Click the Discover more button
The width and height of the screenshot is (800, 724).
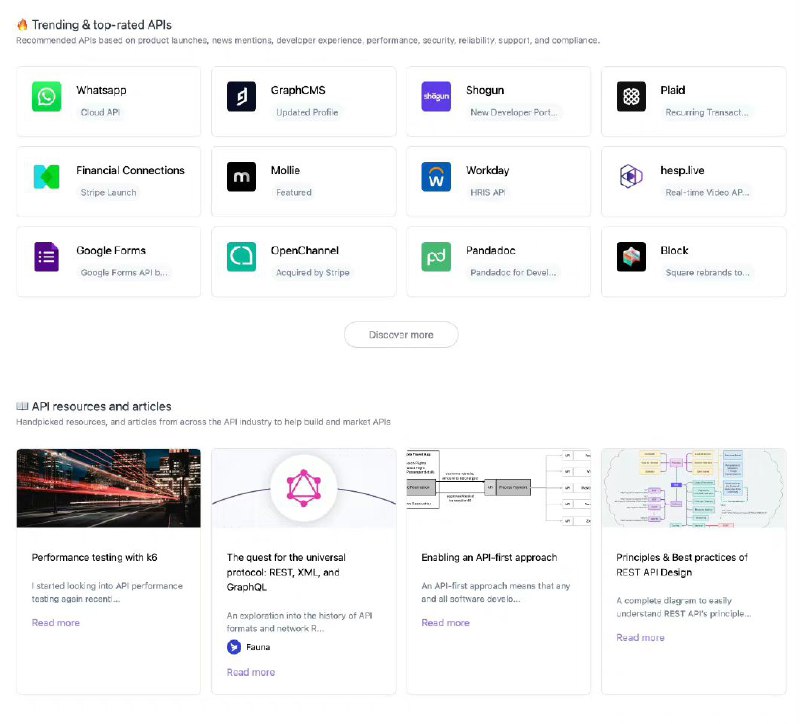400,335
